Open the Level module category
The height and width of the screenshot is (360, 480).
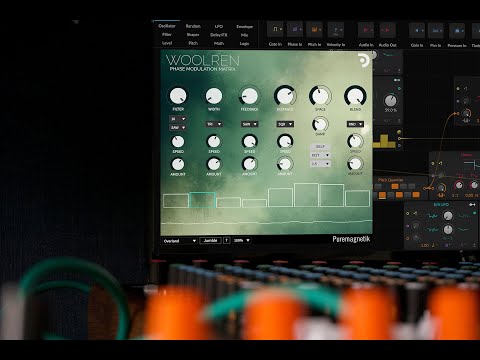167,43
